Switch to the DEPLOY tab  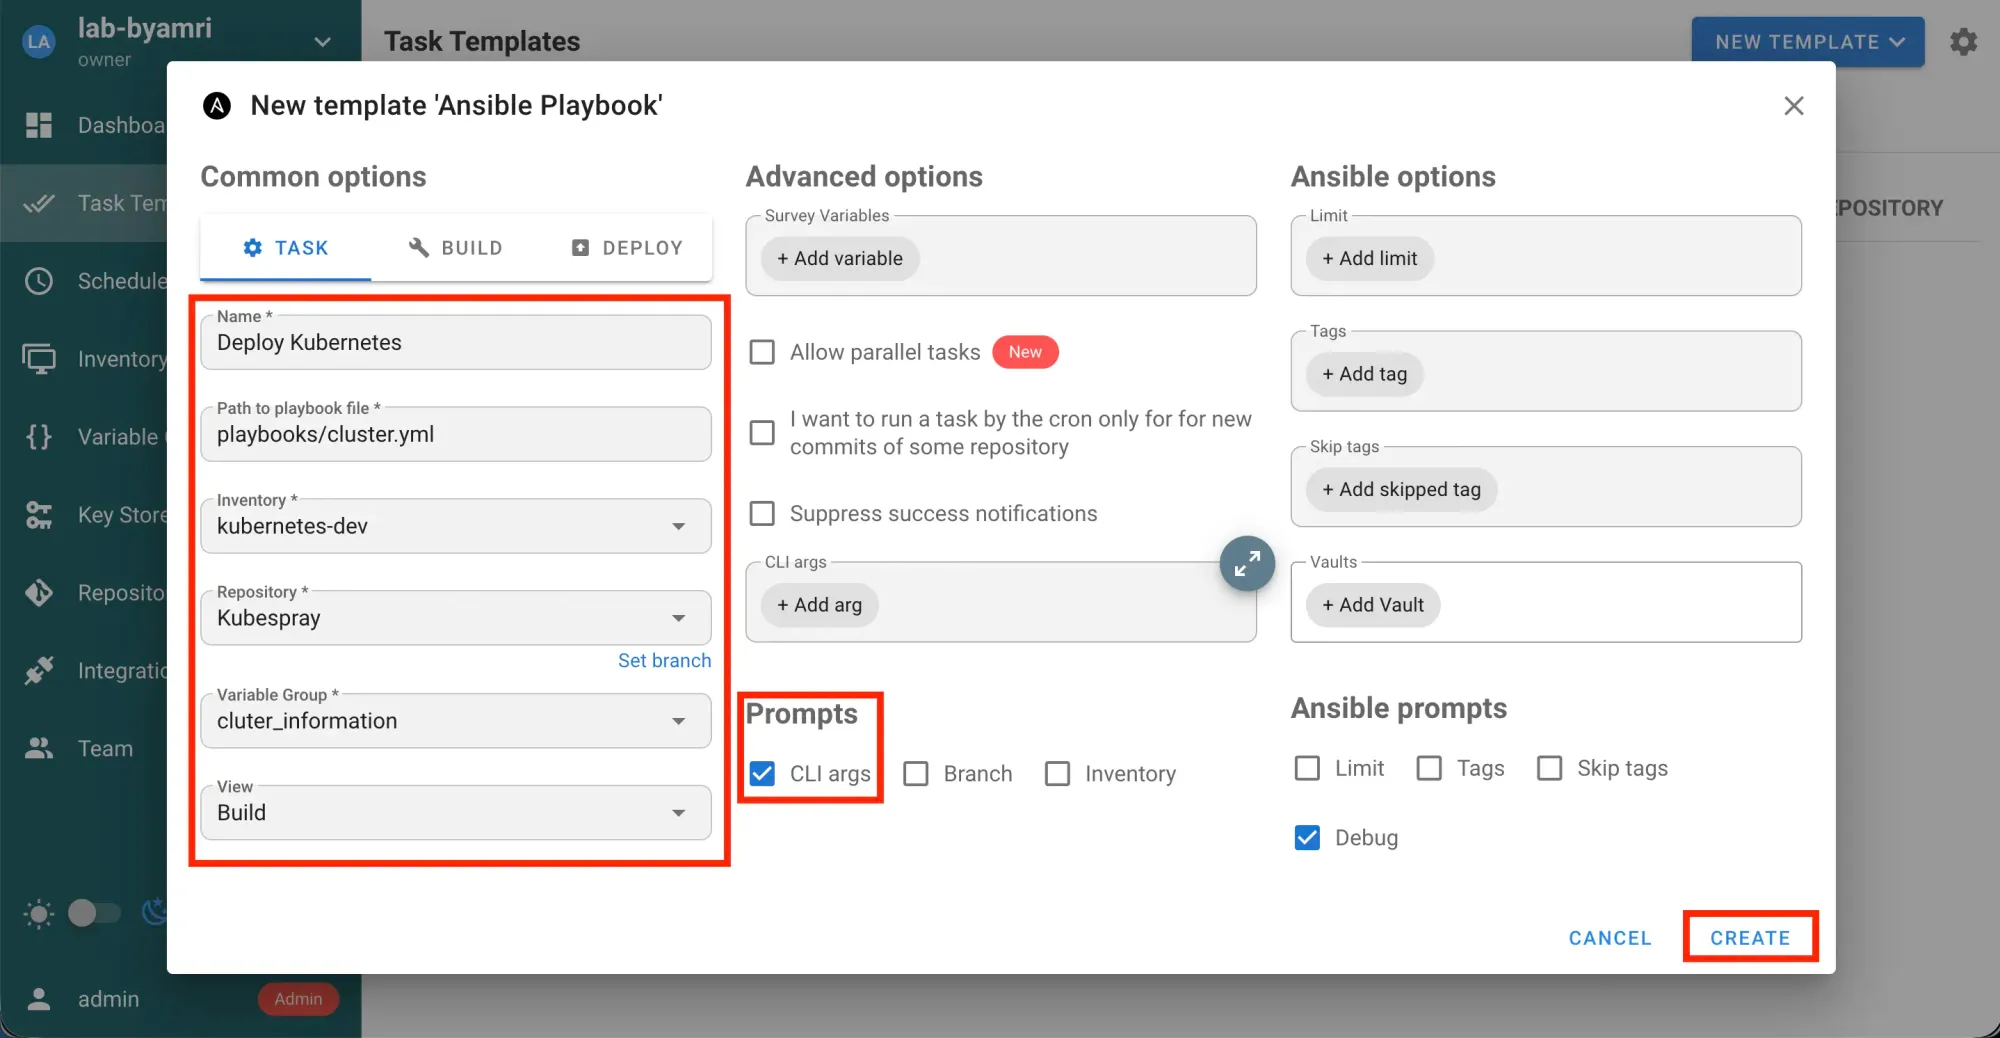click(627, 248)
